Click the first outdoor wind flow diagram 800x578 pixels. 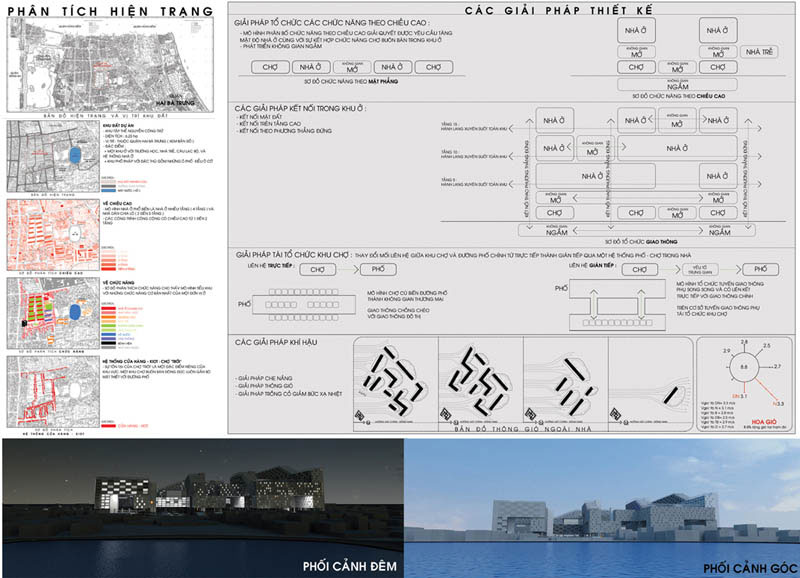tap(390, 378)
